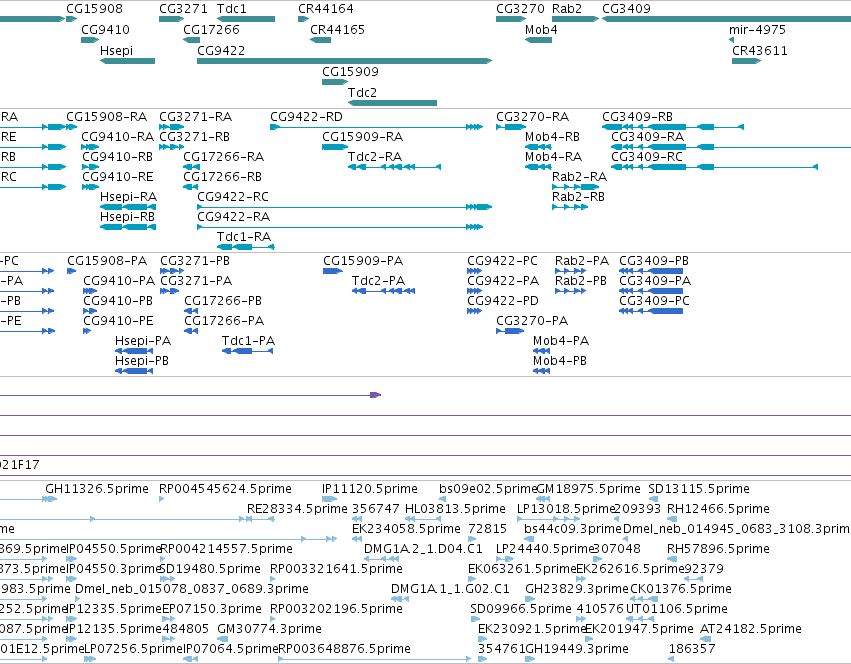
Task: Click EST SD09966.5prime label
Action: tap(520, 609)
